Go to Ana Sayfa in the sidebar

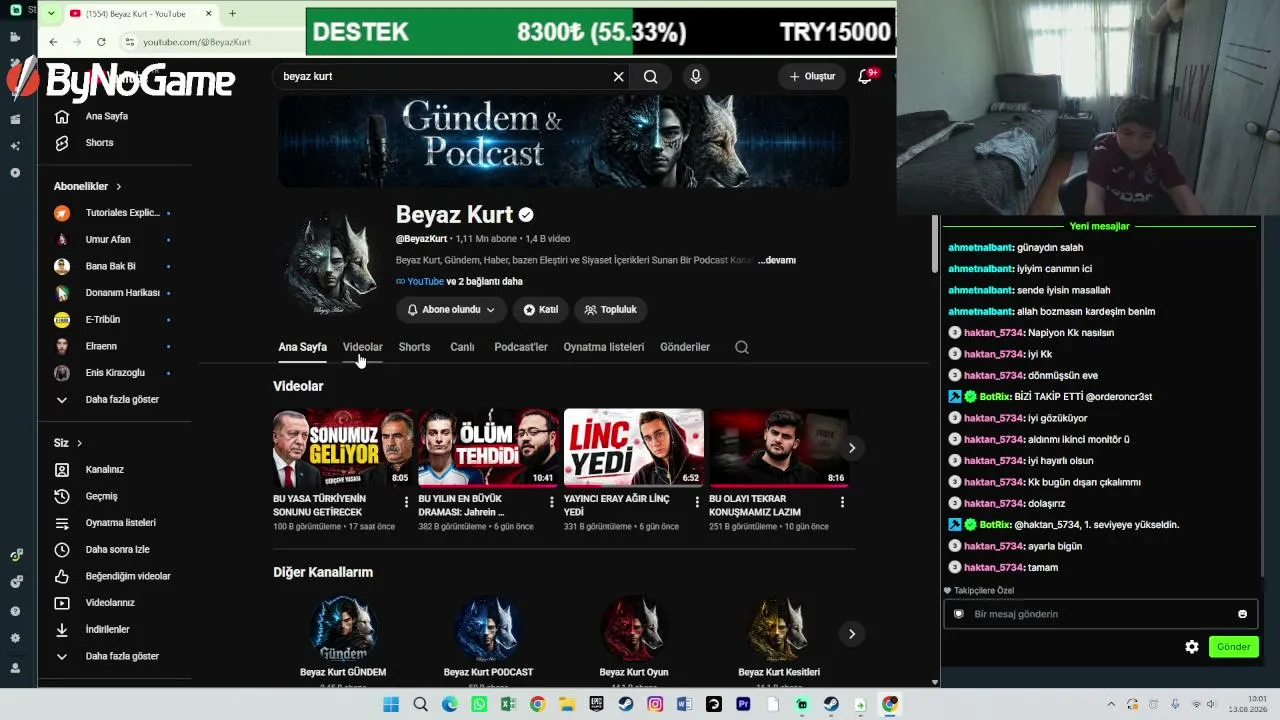click(108, 116)
